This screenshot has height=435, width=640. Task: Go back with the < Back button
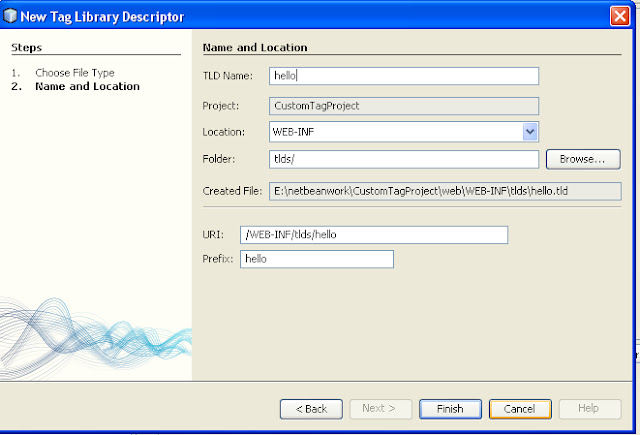click(x=311, y=409)
